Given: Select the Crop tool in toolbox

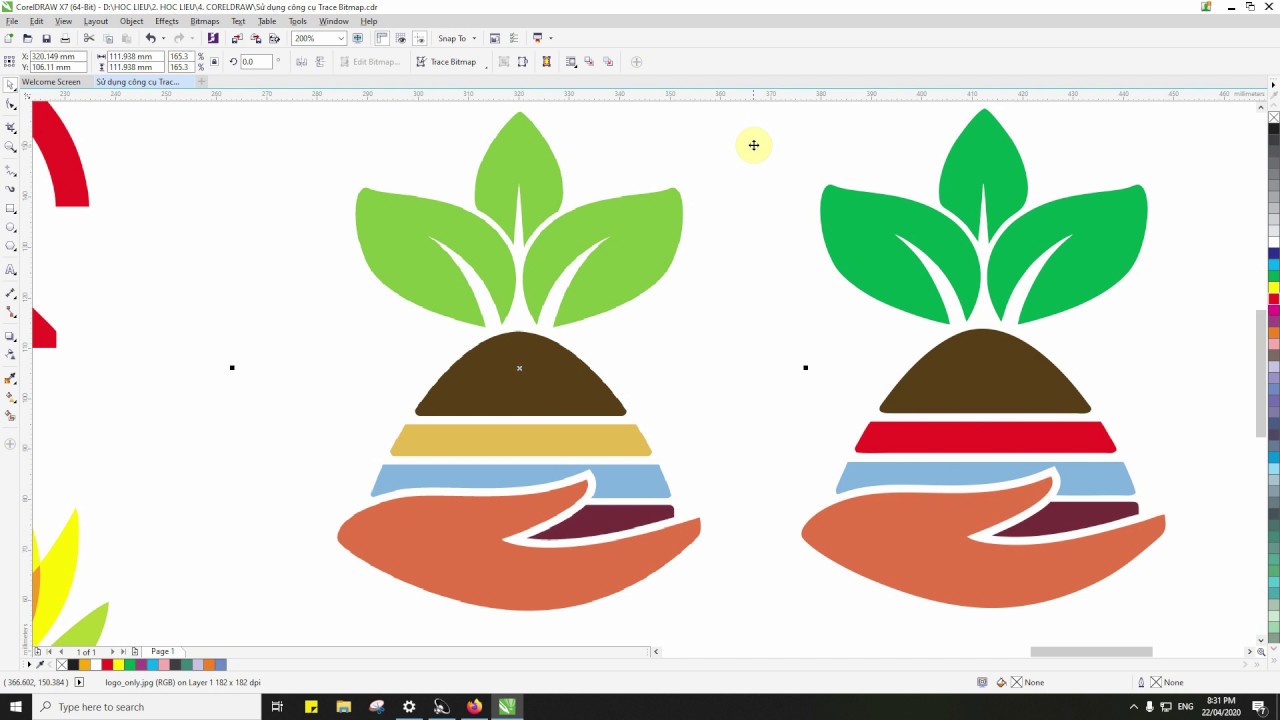Looking at the screenshot, I should pos(10,128).
